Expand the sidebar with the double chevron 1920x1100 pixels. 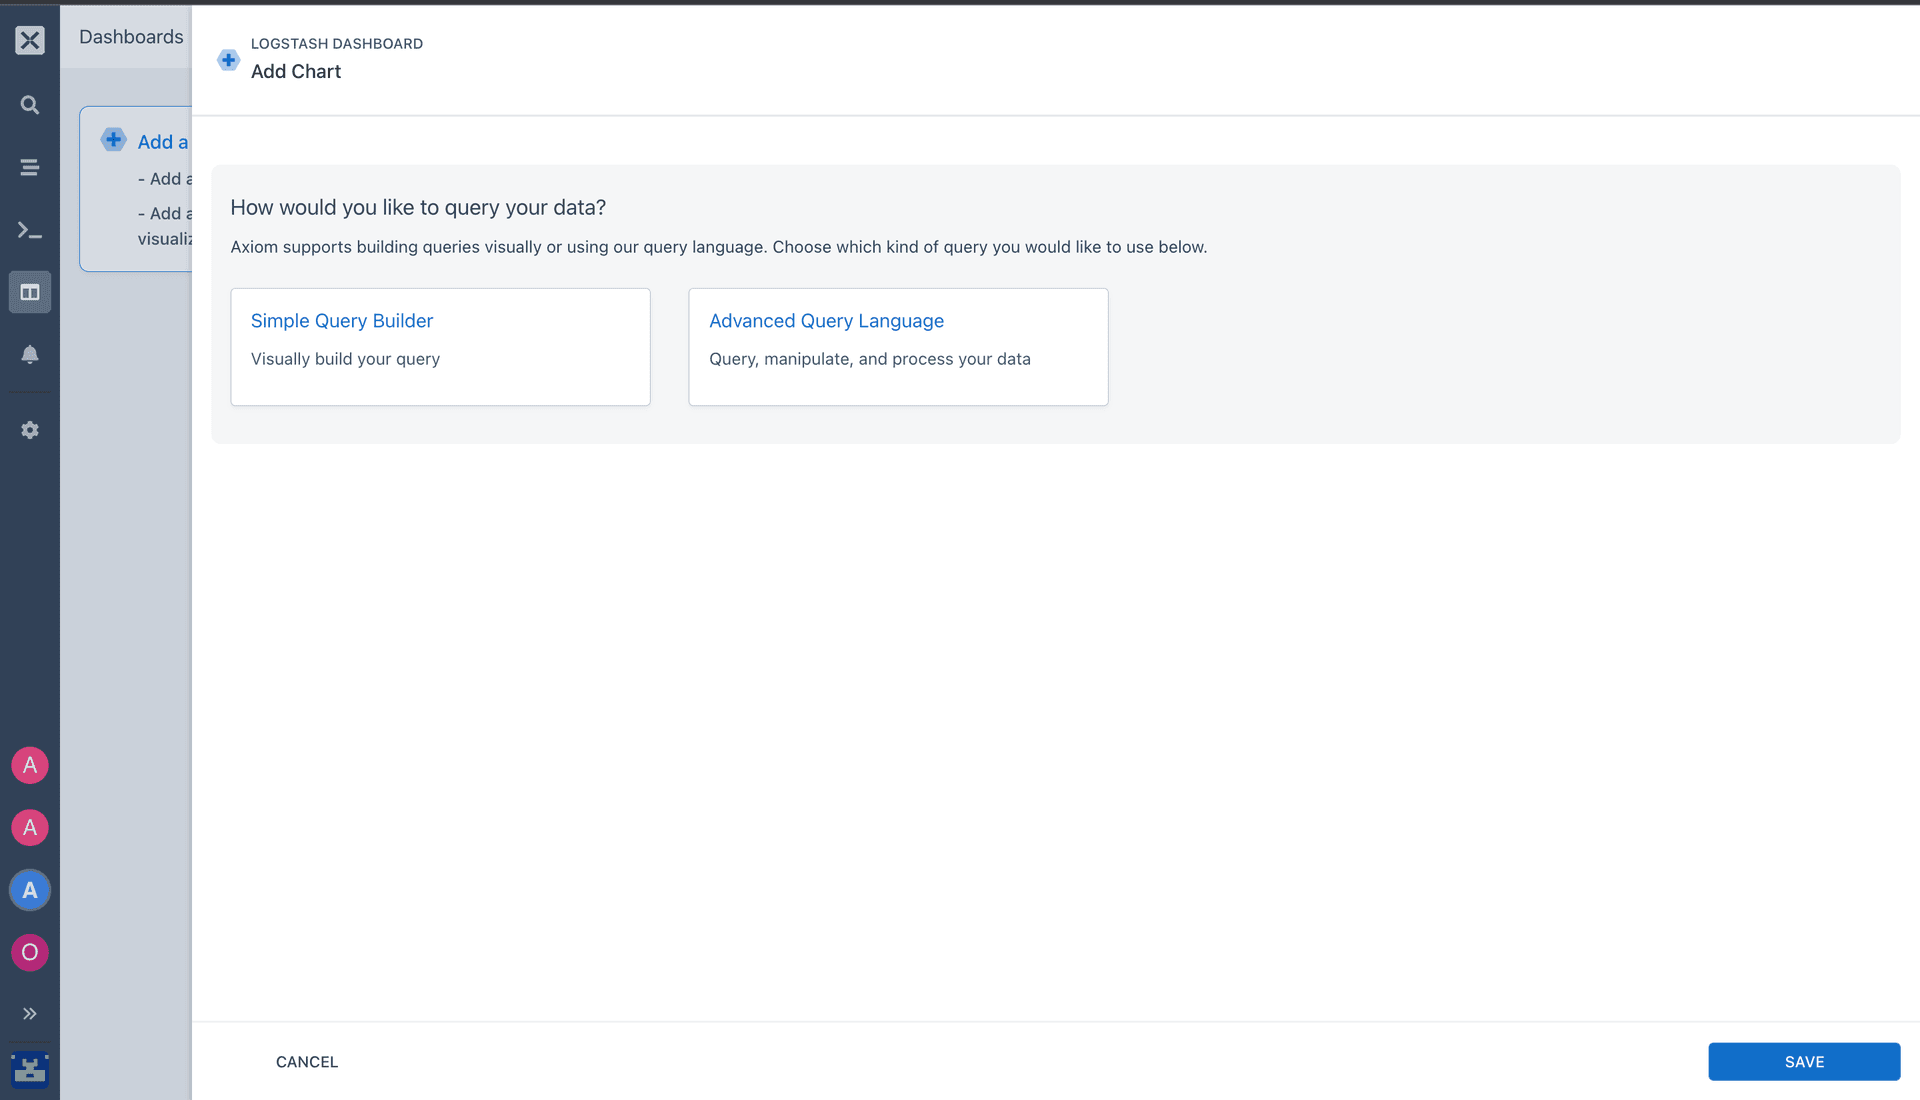pos(29,1013)
